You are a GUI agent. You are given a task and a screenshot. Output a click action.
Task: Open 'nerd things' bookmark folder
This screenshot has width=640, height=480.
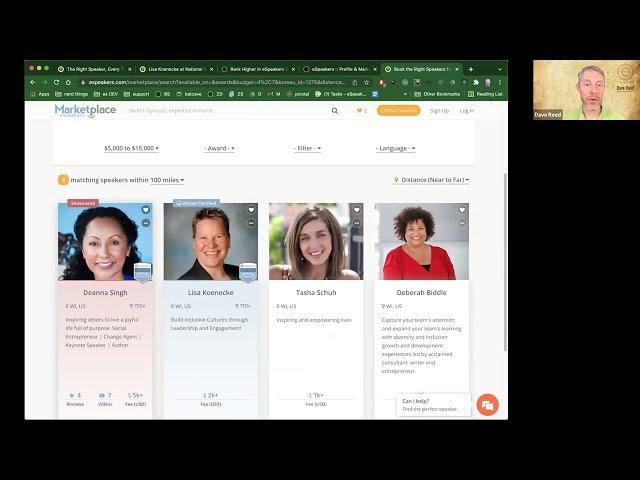click(72, 94)
